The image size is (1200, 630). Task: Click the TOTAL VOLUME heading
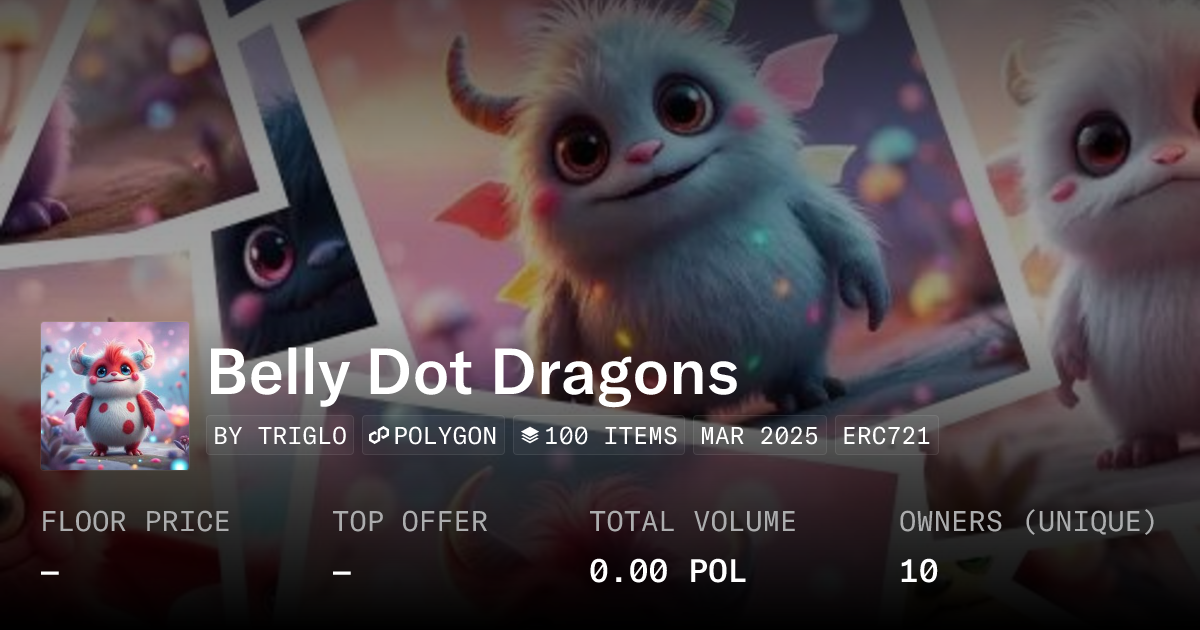point(693,522)
